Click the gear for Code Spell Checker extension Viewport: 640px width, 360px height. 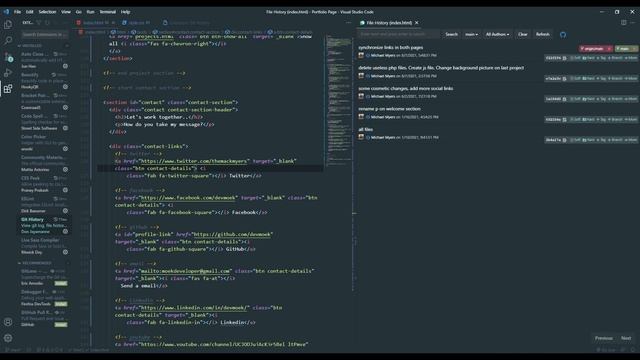point(65,128)
